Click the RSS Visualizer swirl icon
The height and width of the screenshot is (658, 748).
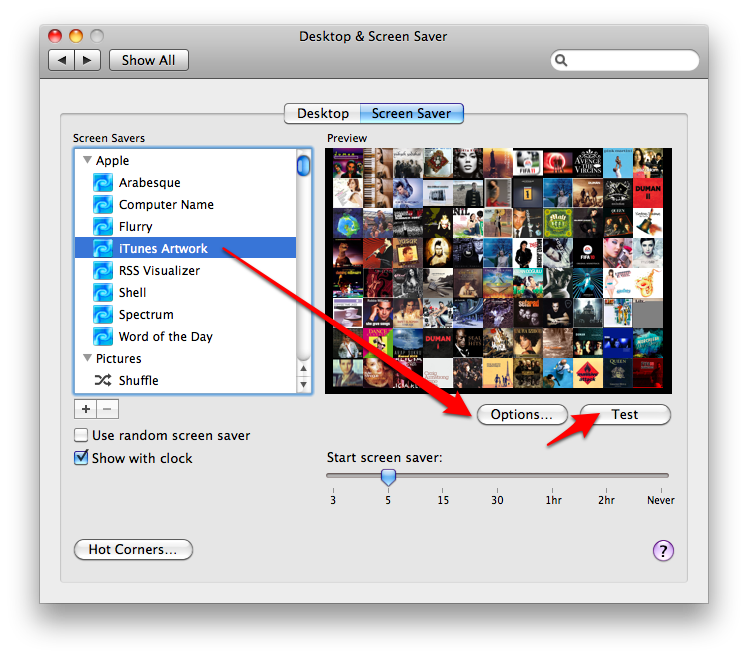pyautogui.click(x=103, y=271)
